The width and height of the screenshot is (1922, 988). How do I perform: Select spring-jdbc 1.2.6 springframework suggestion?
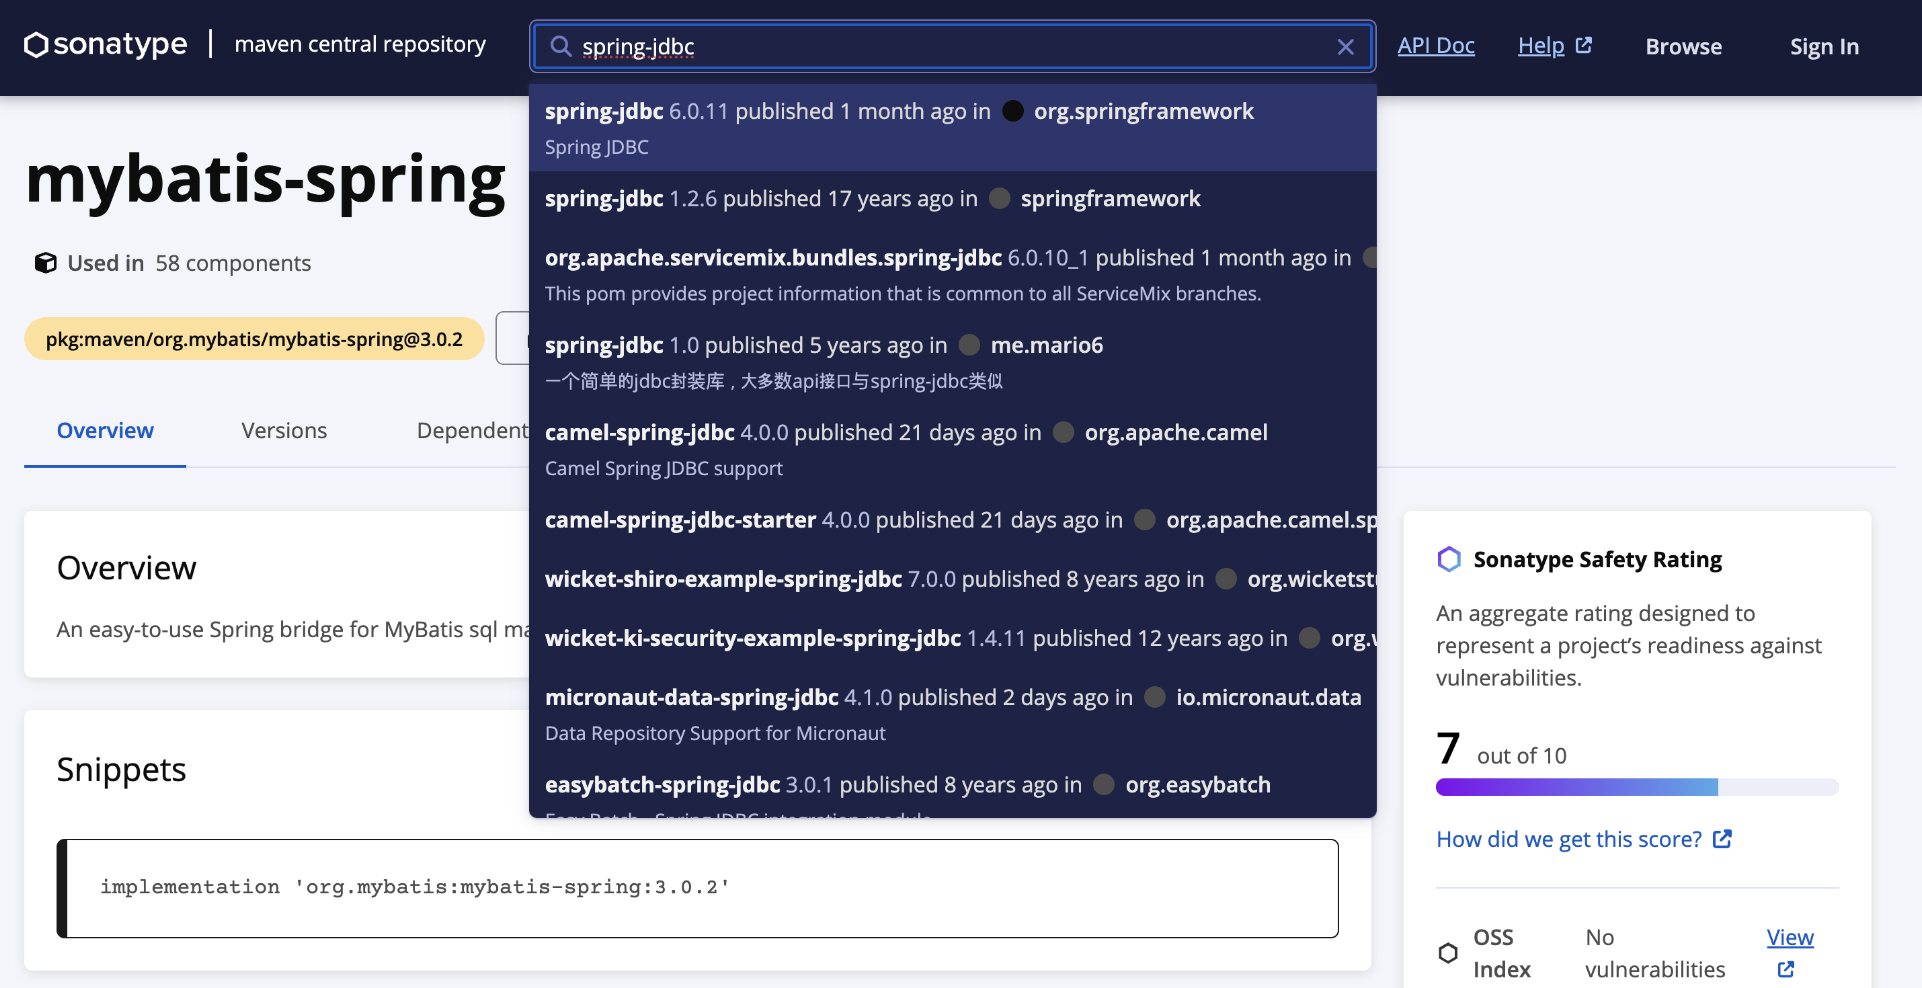click(x=953, y=199)
